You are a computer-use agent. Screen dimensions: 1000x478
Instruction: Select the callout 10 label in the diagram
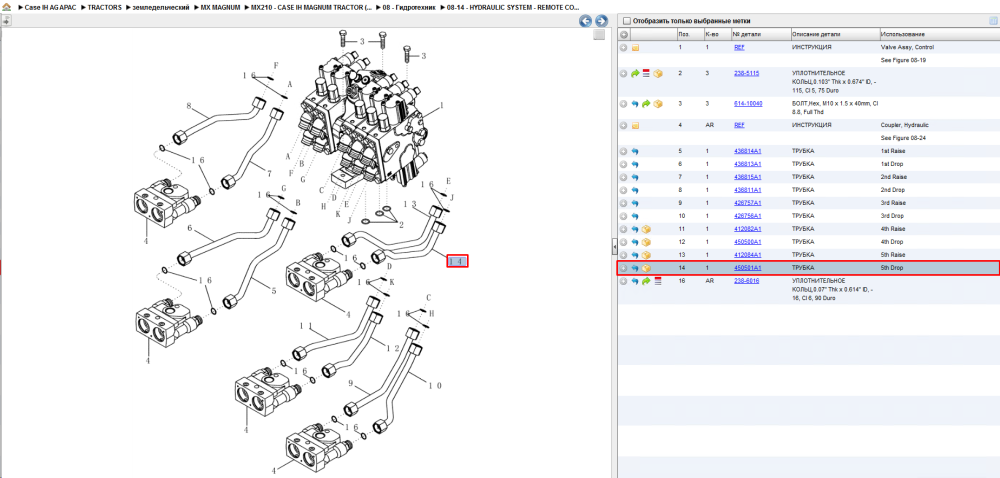tap(436, 386)
